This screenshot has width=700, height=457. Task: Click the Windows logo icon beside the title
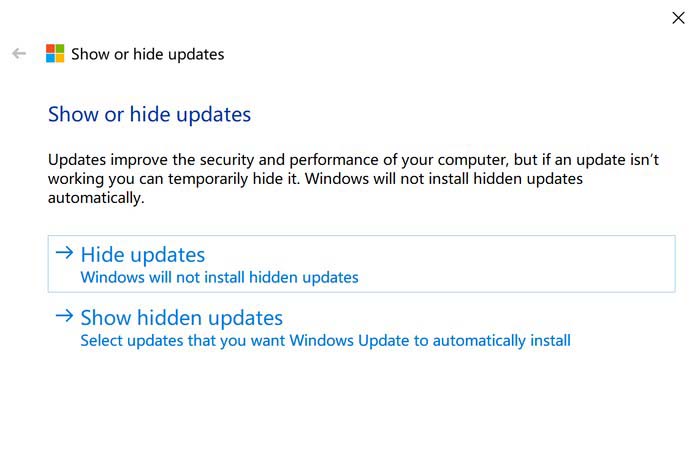[55, 54]
